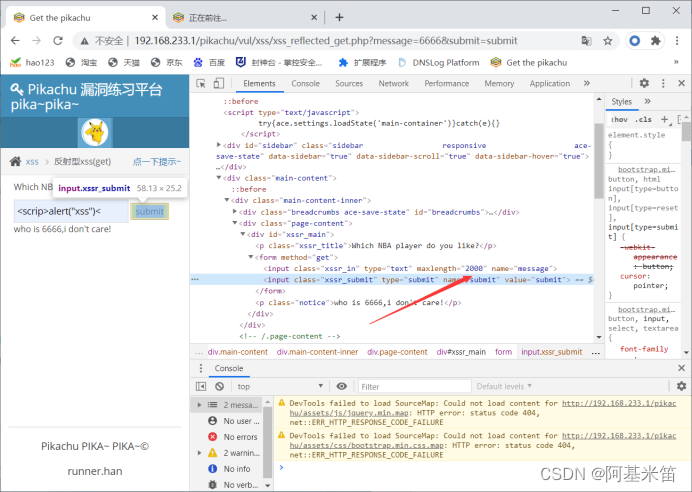Screen dimensions: 692x492
Task: Open a new browser tab
Action: 339,17
